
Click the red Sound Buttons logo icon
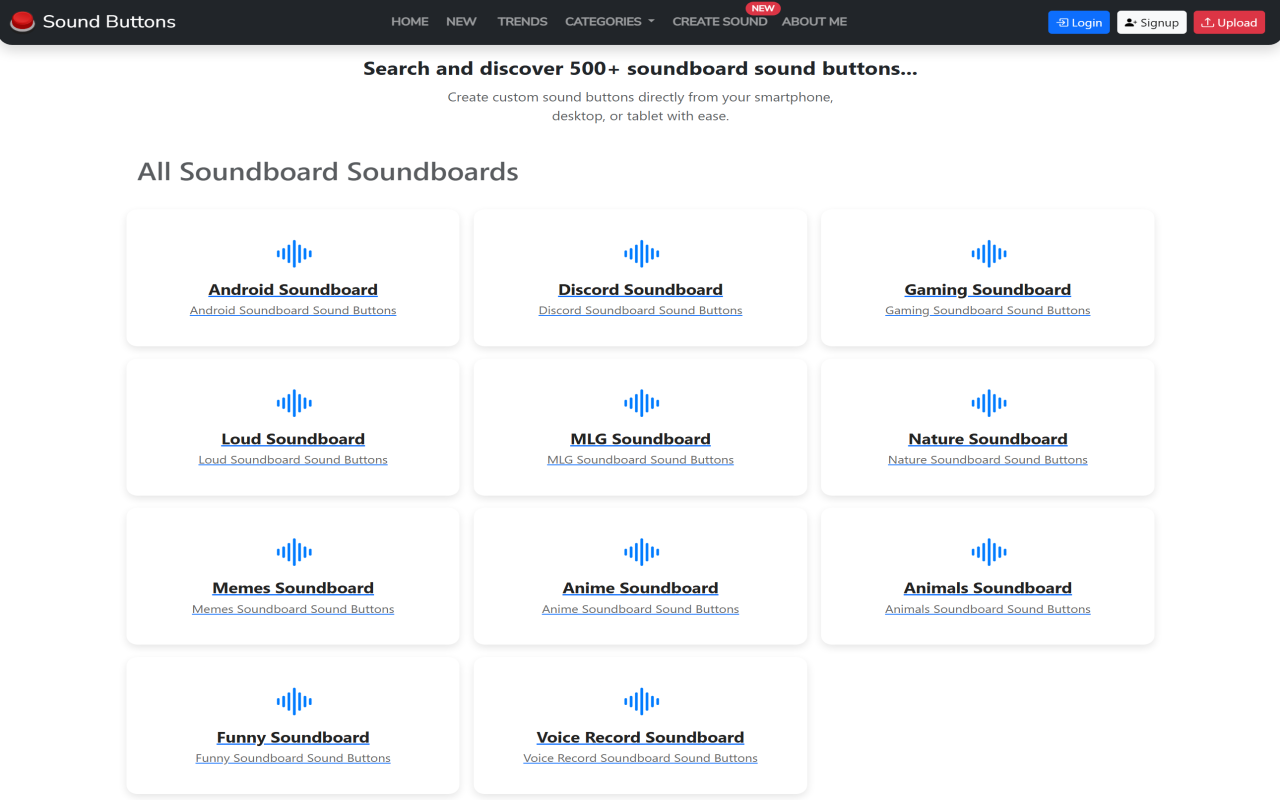tap(21, 21)
